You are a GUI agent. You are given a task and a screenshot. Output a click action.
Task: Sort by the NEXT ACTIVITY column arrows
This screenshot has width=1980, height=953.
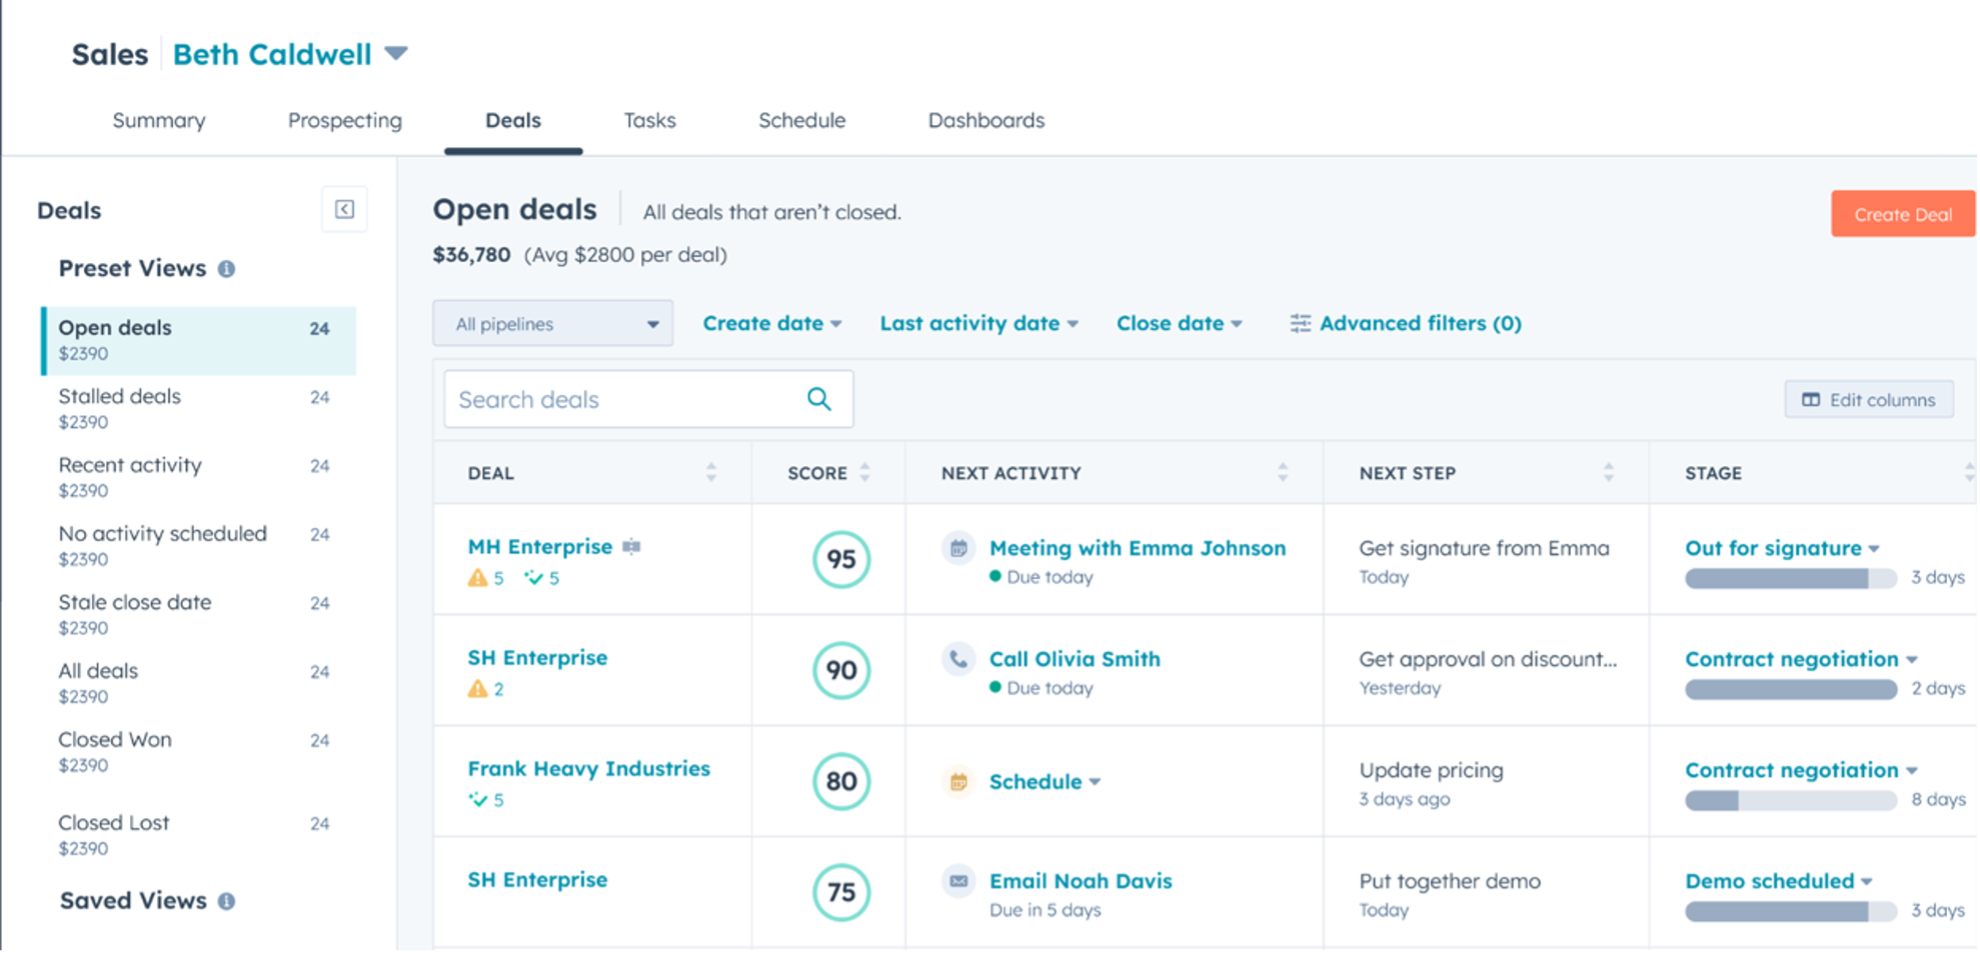[x=1283, y=472]
